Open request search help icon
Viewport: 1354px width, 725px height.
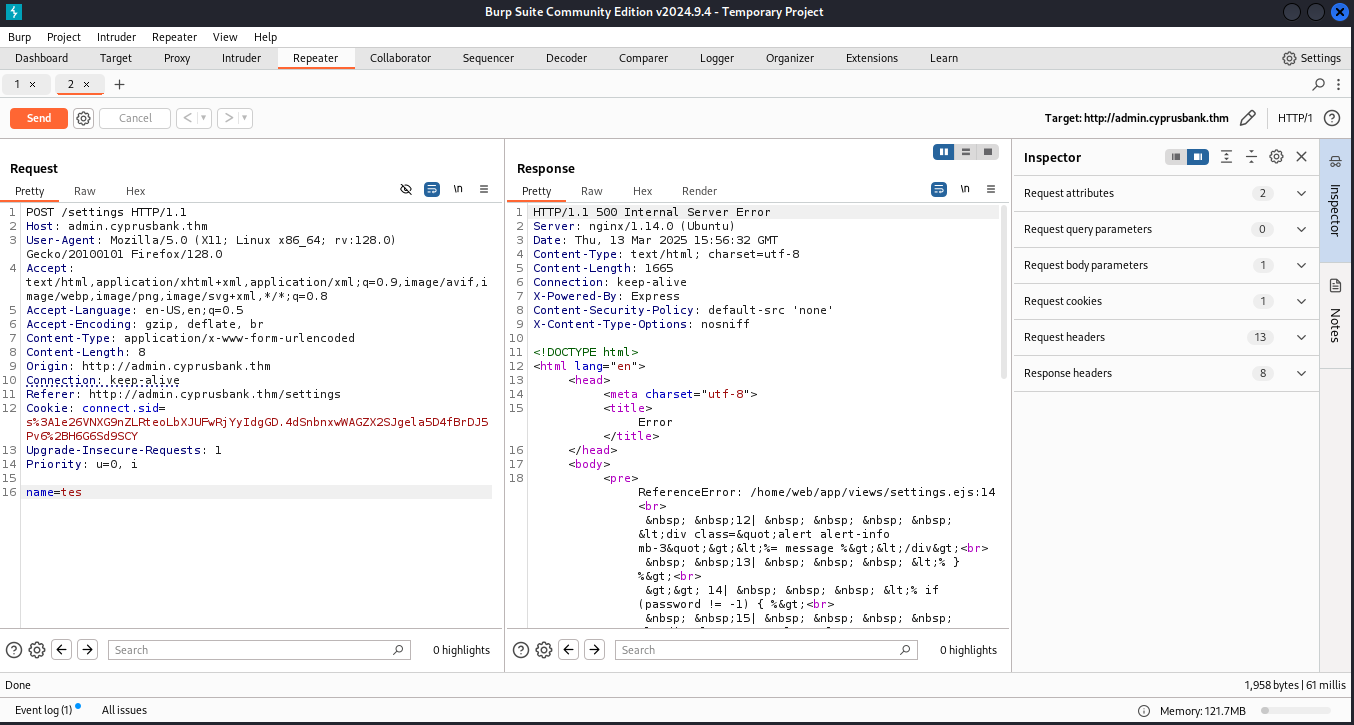[x=14, y=650]
